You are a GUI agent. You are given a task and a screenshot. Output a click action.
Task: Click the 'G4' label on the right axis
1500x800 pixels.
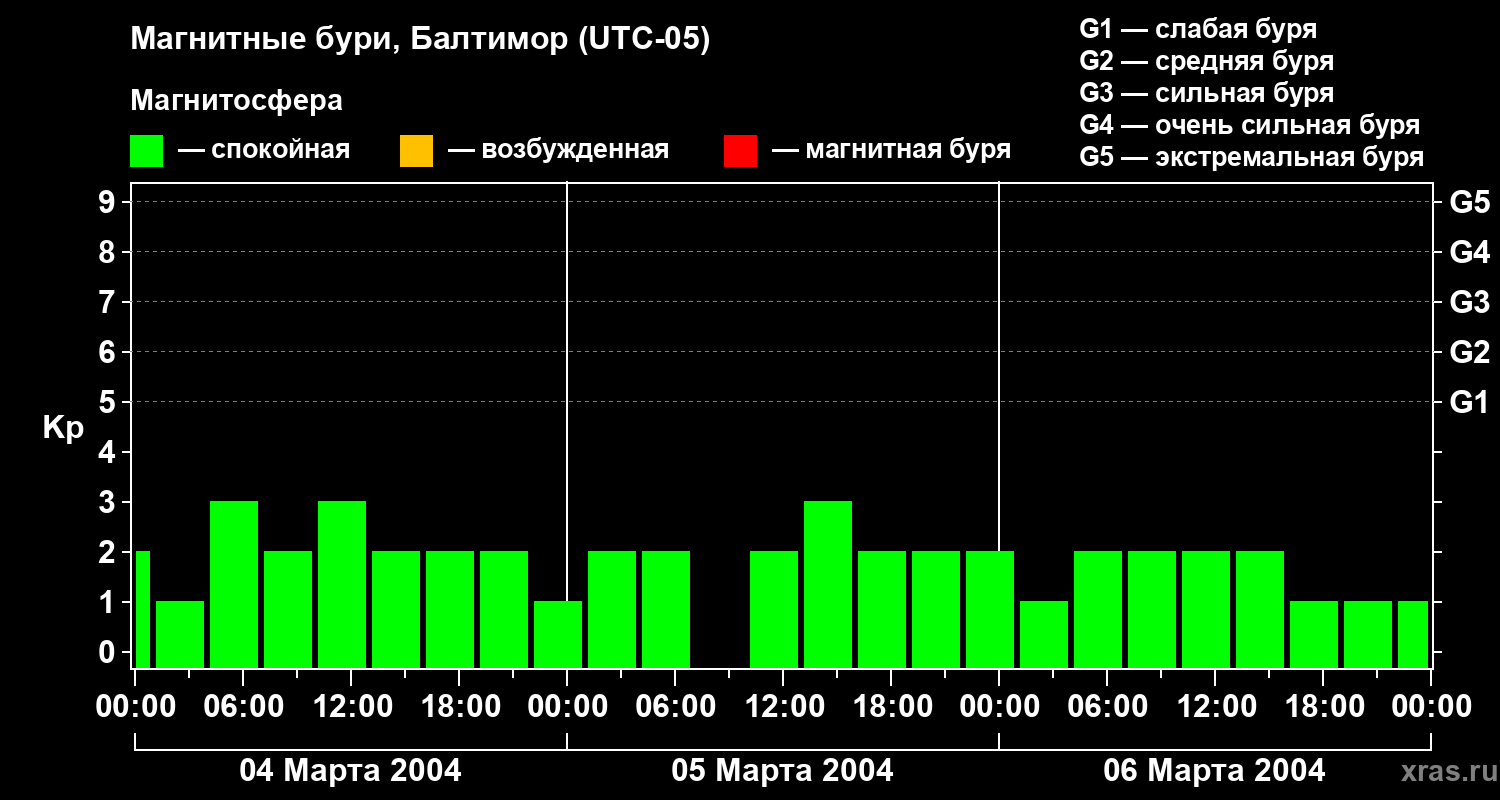(1469, 252)
